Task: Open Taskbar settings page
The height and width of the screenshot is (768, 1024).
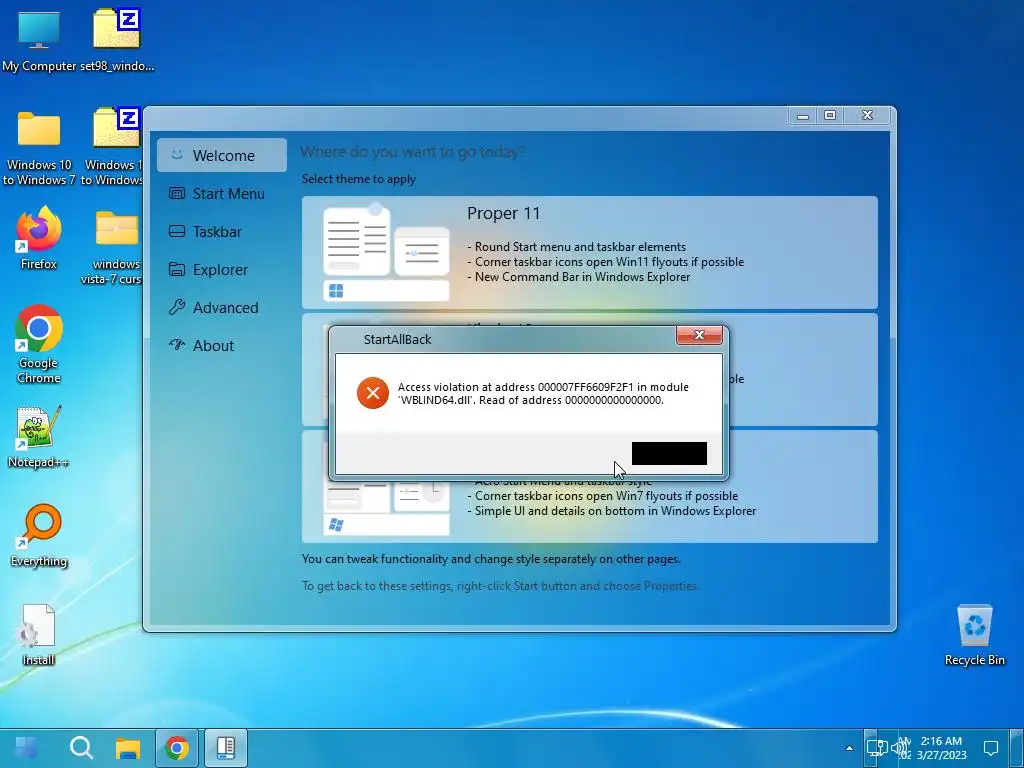Action: point(222,231)
